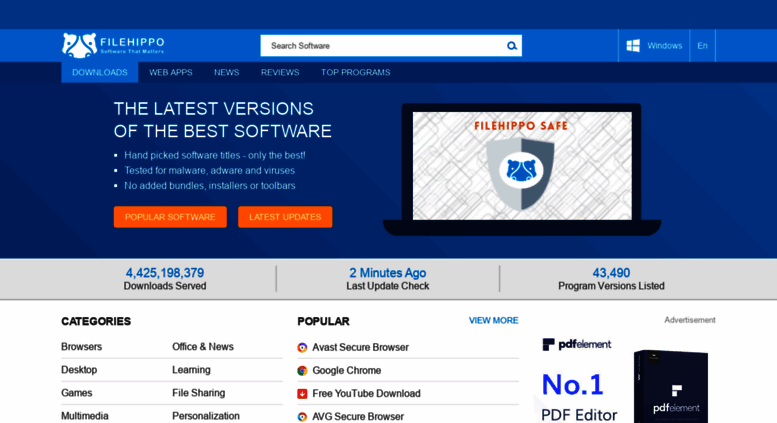Viewport: 777px width, 423px height.
Task: Click the Program Versions Listed label
Action: (611, 286)
